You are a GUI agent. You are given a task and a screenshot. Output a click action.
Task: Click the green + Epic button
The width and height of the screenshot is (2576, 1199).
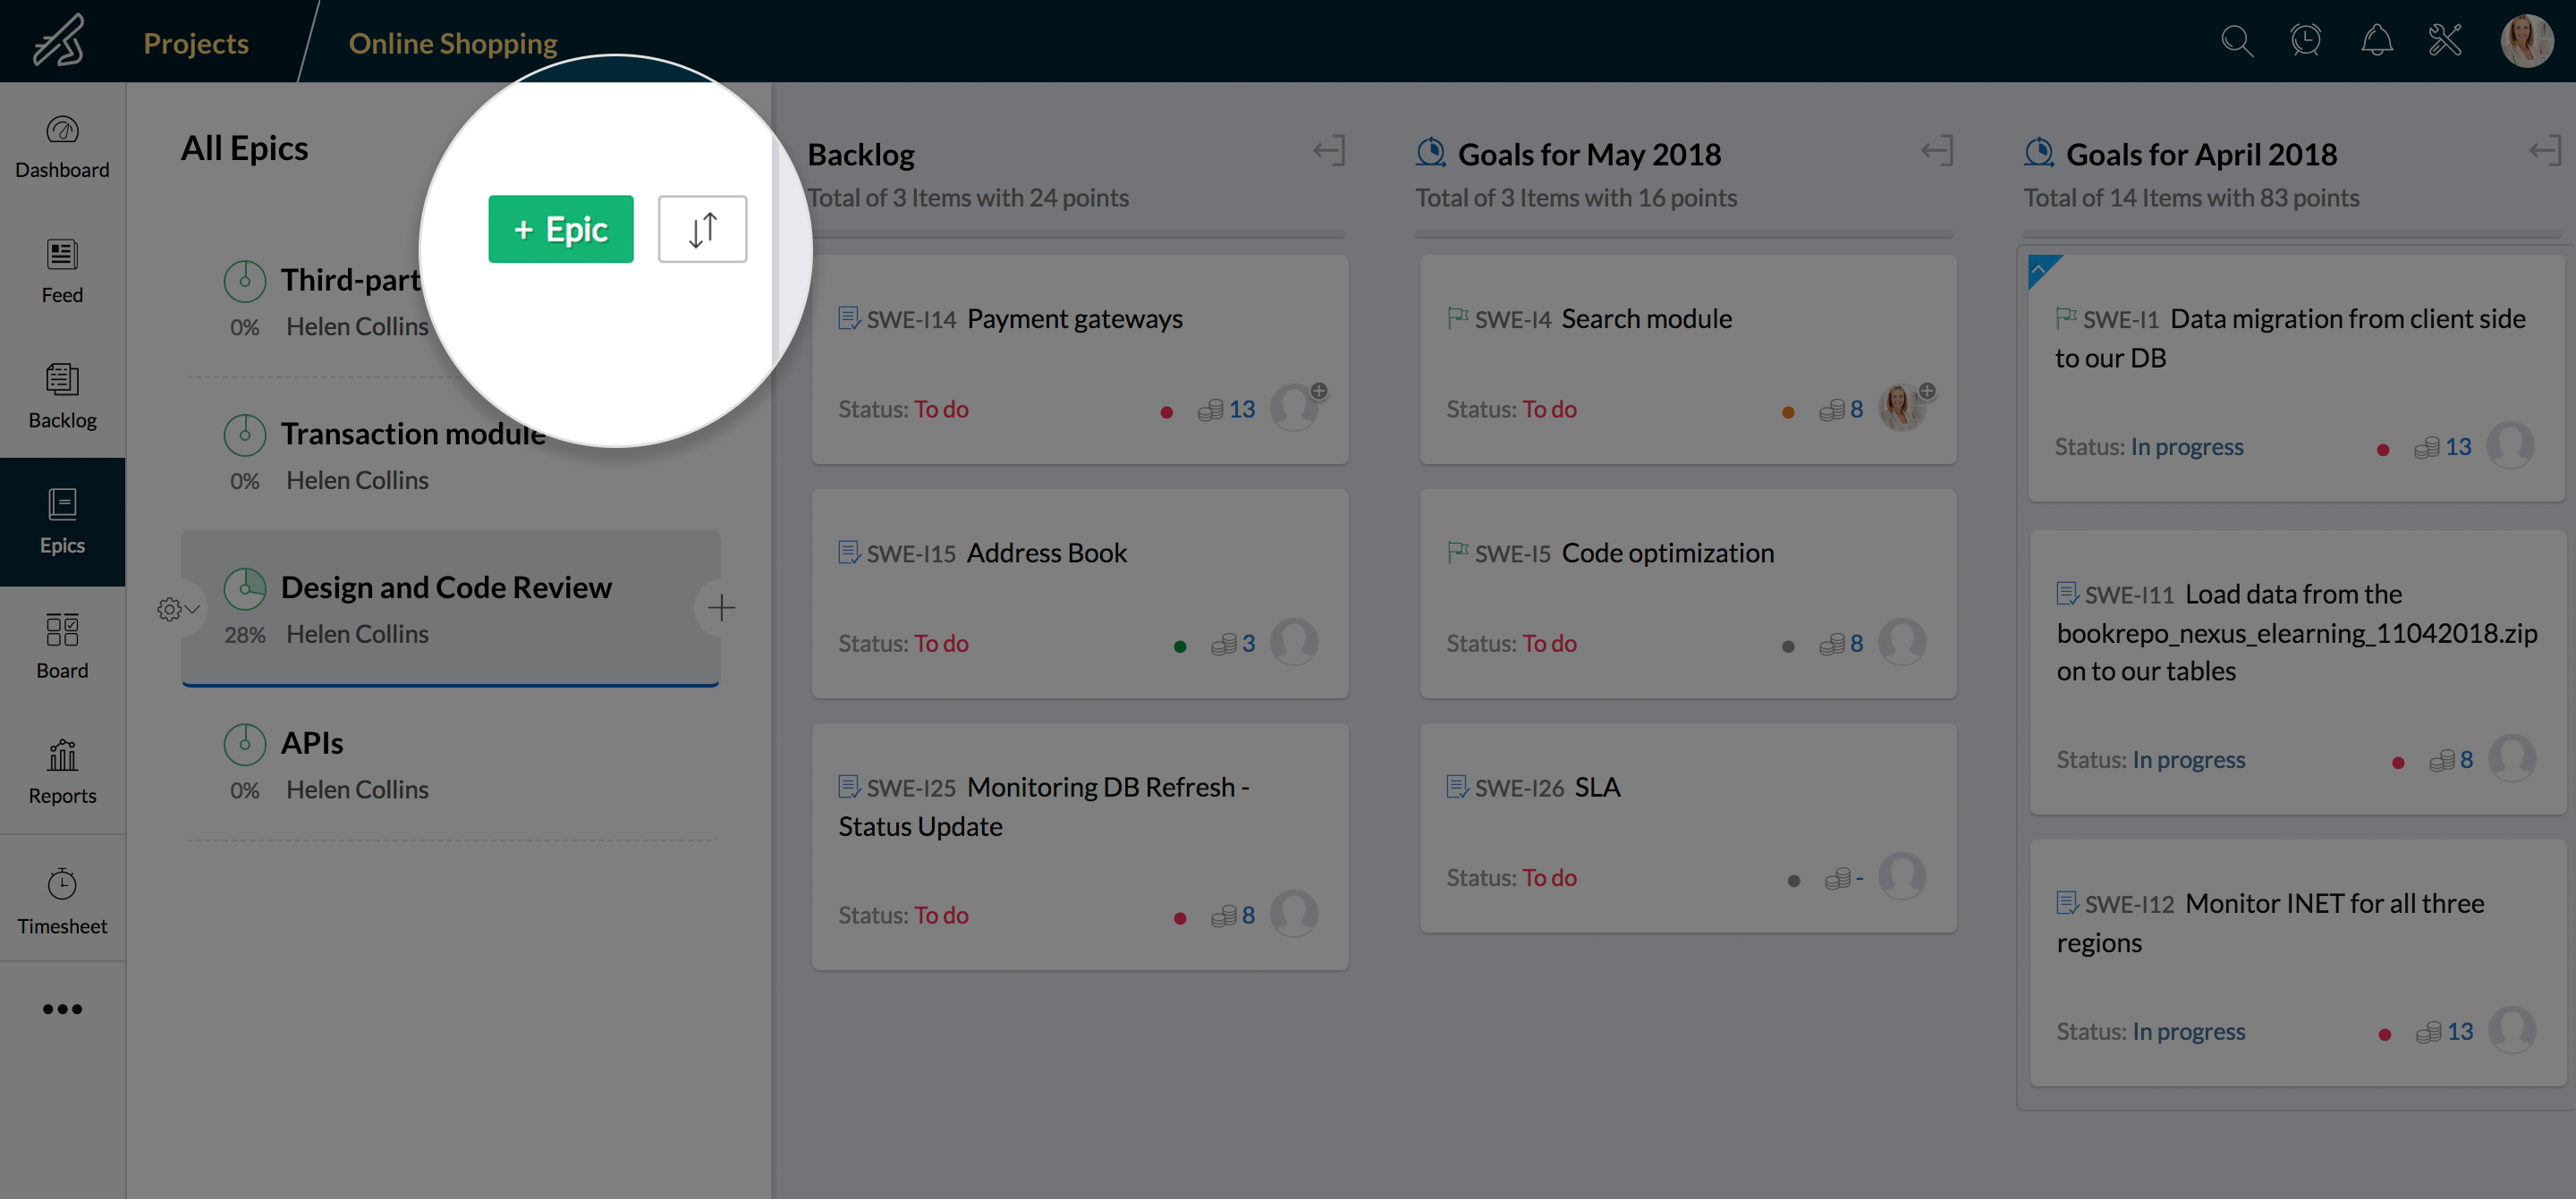(560, 229)
